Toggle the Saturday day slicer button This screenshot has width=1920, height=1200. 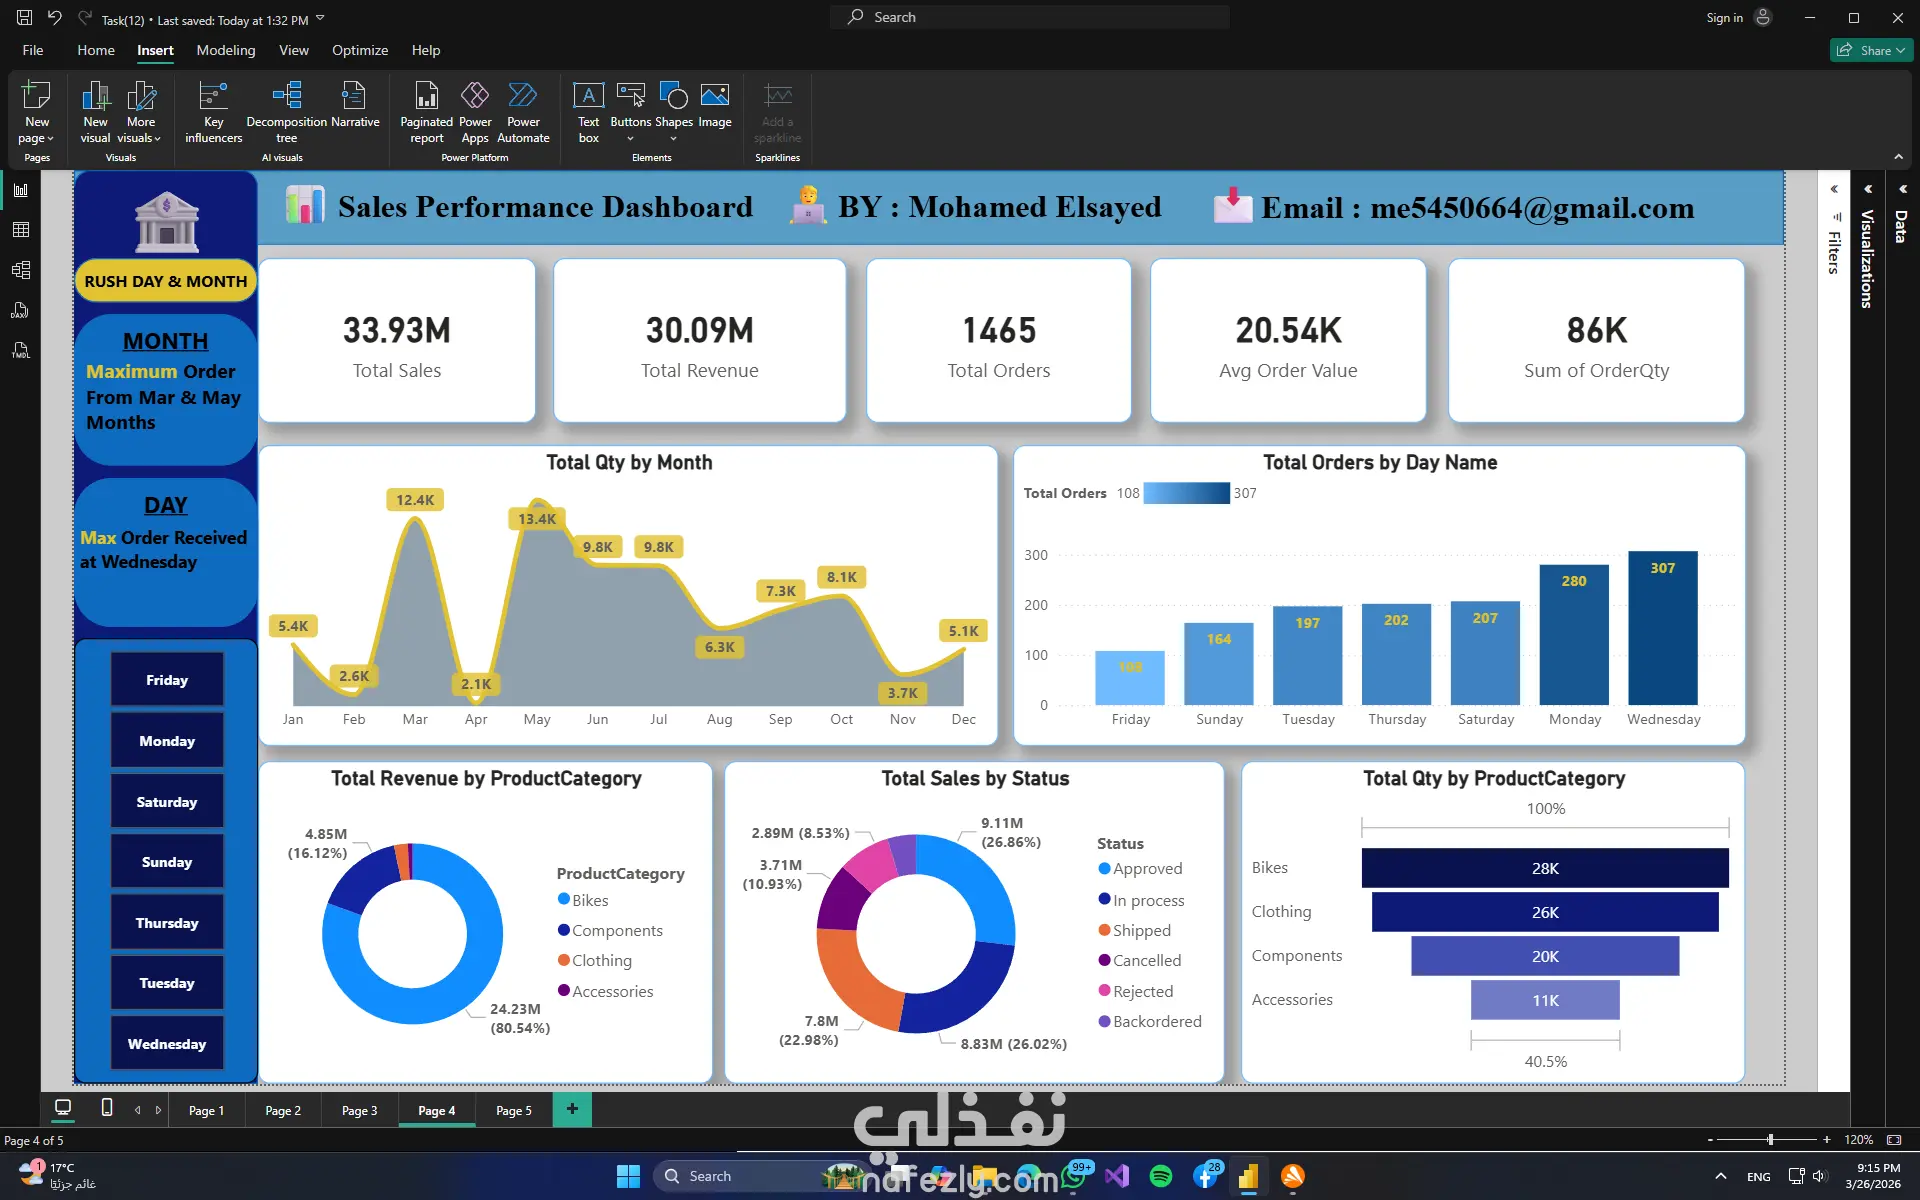coord(167,802)
